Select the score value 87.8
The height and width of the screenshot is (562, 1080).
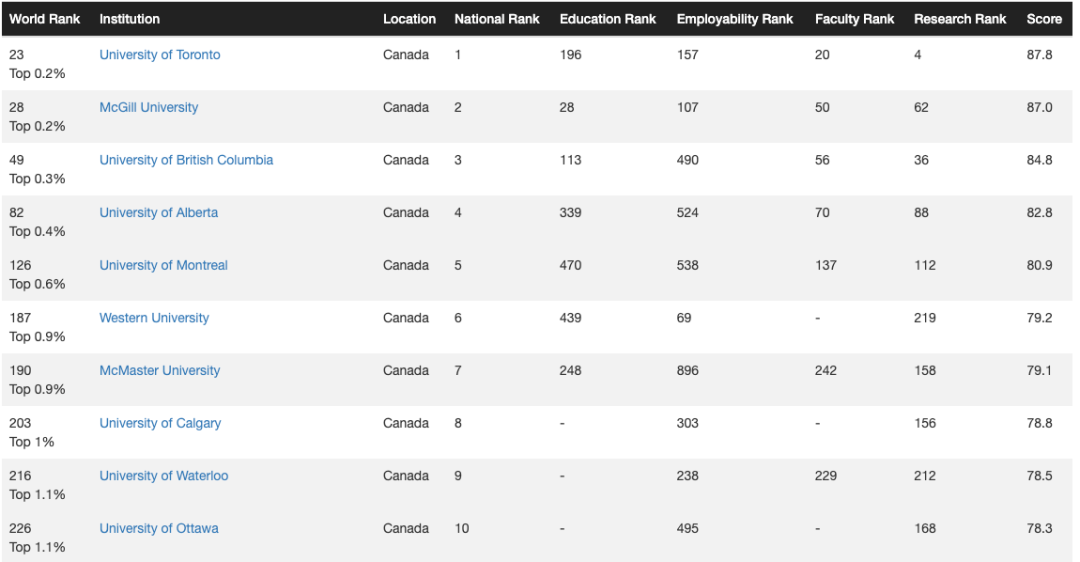1039,54
